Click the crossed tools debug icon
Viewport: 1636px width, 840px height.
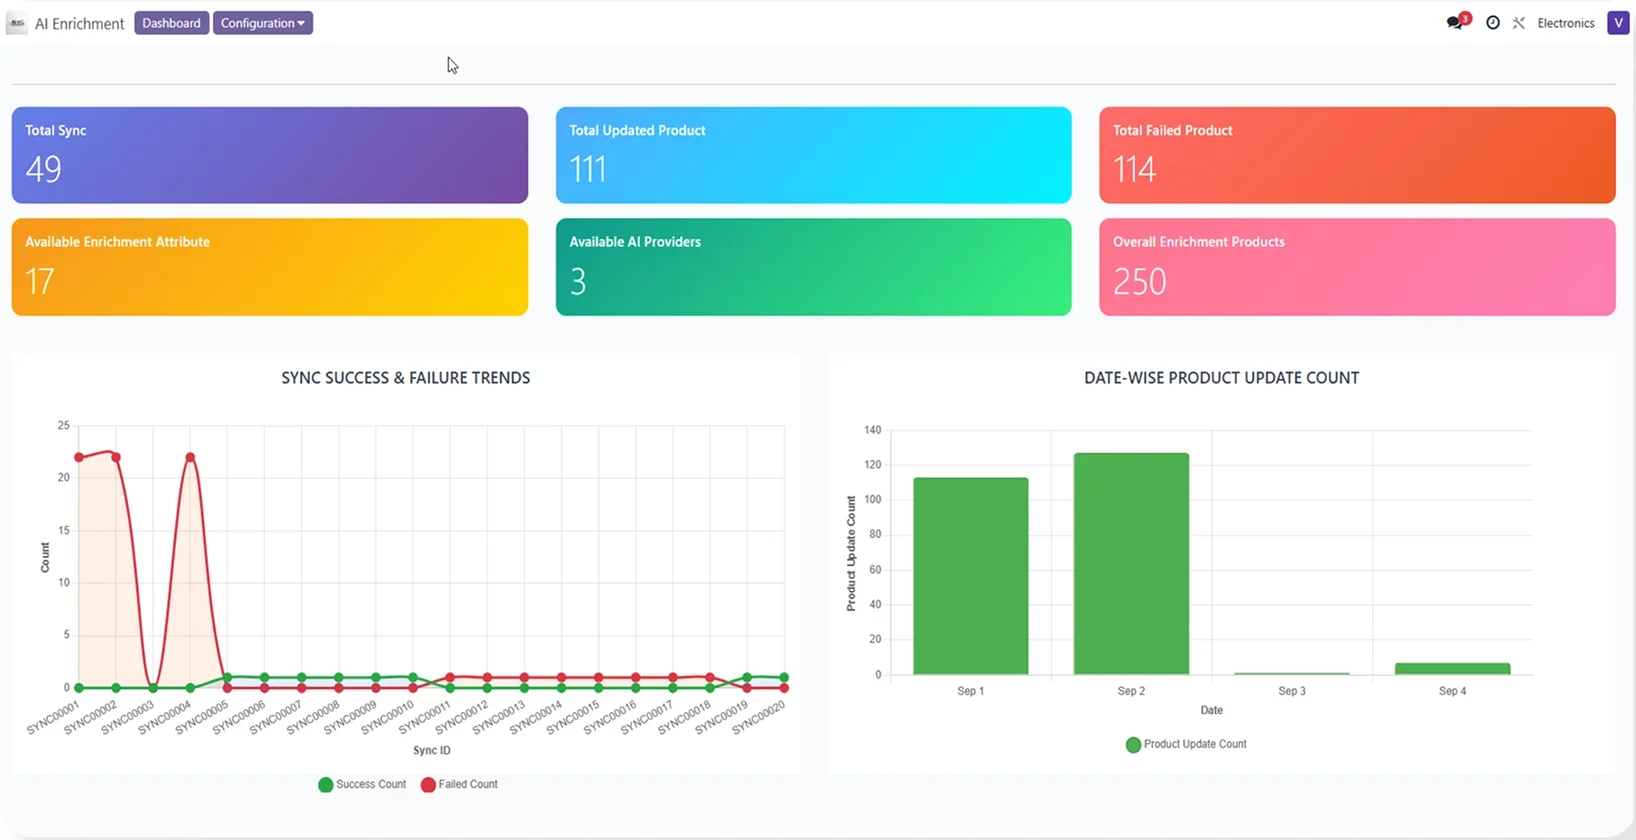point(1519,23)
